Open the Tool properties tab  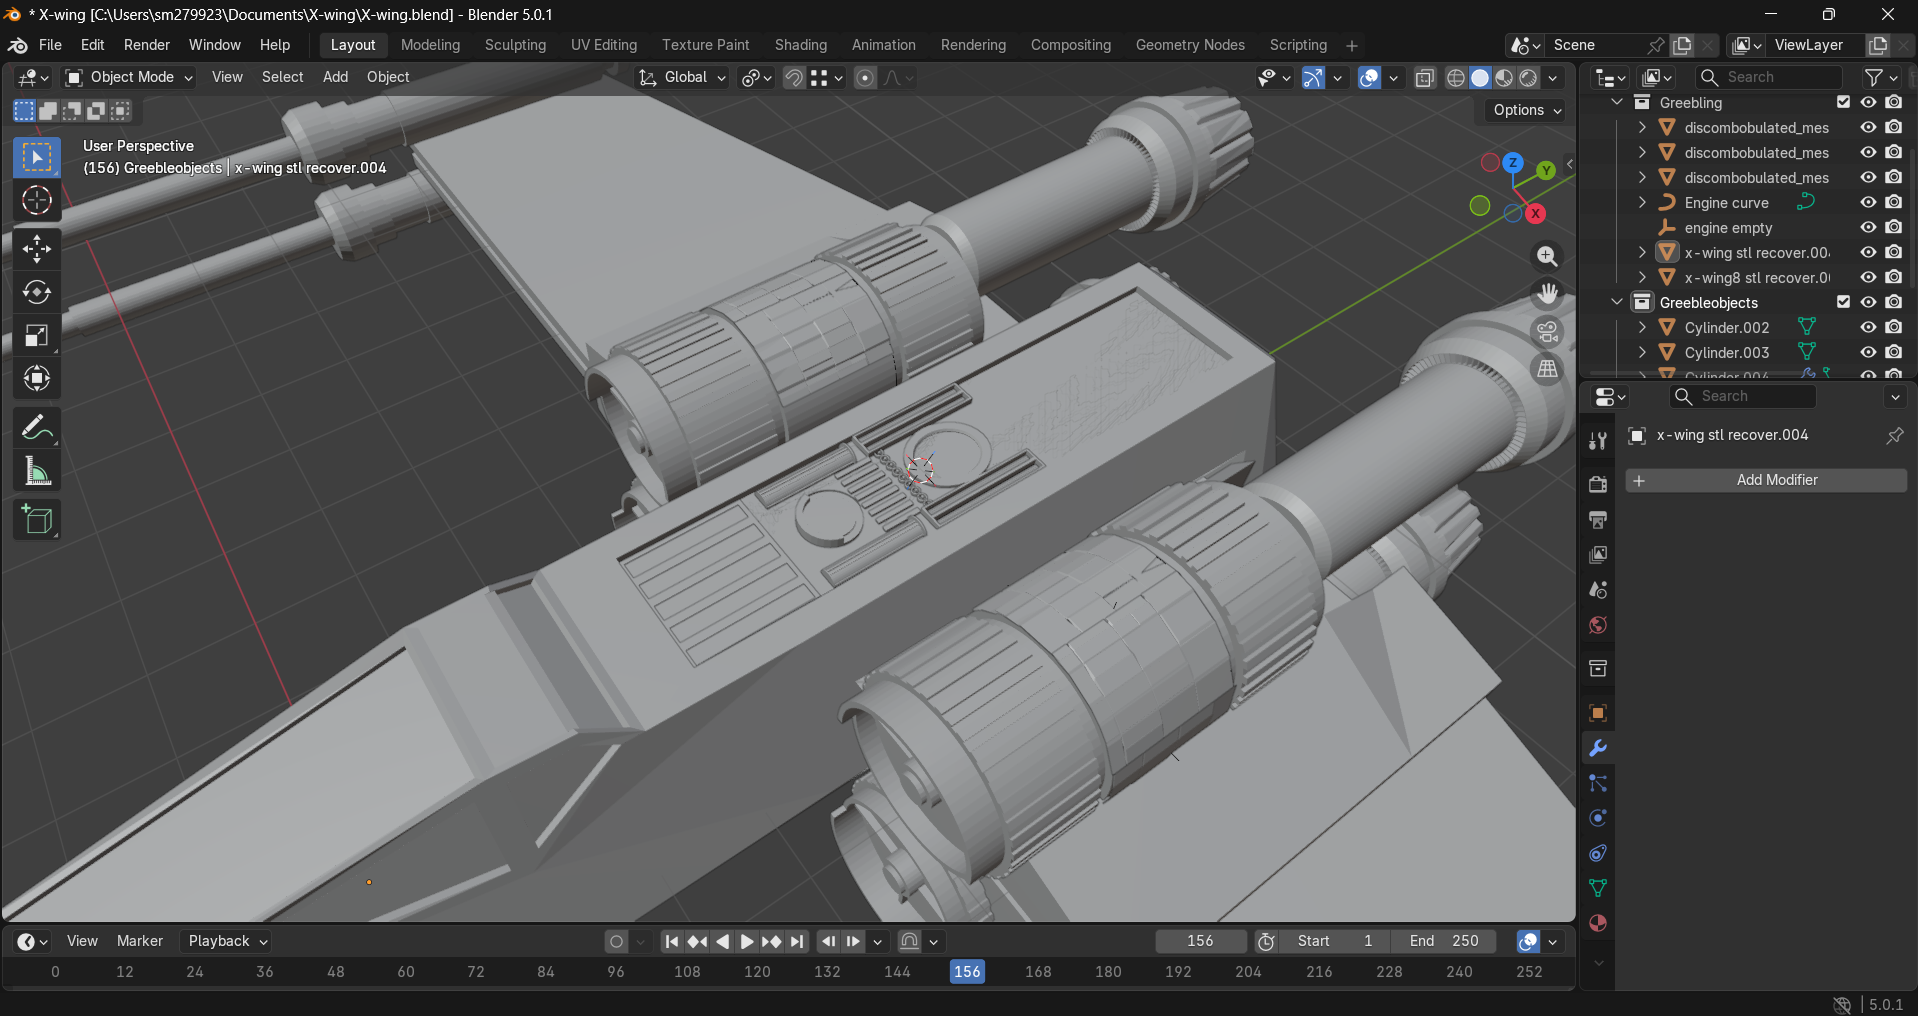click(x=1598, y=441)
